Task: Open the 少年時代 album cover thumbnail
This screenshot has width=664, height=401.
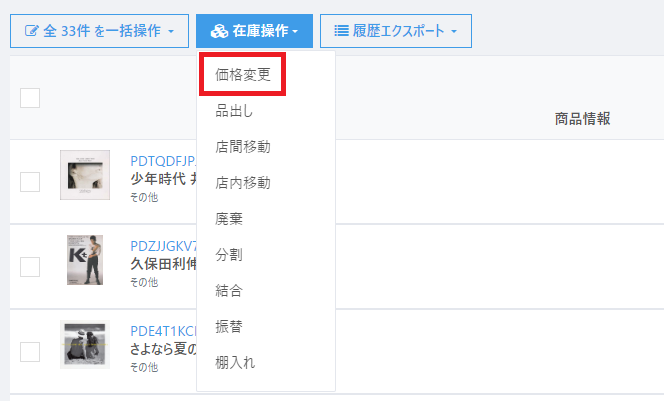Action: pos(84,175)
